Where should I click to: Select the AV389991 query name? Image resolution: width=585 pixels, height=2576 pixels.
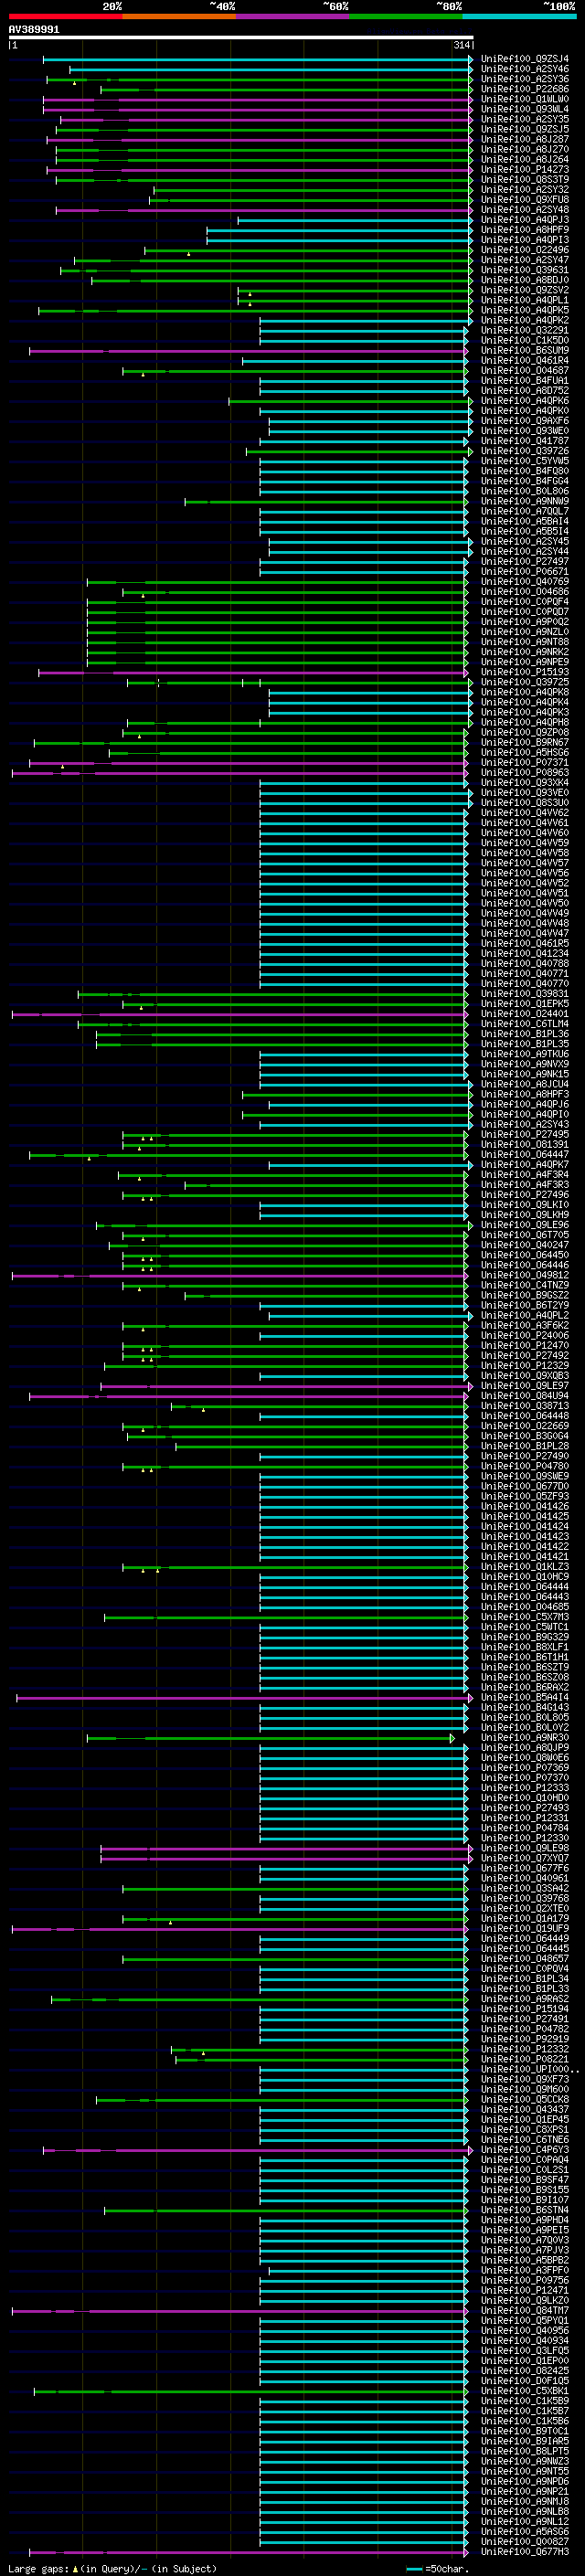(34, 30)
